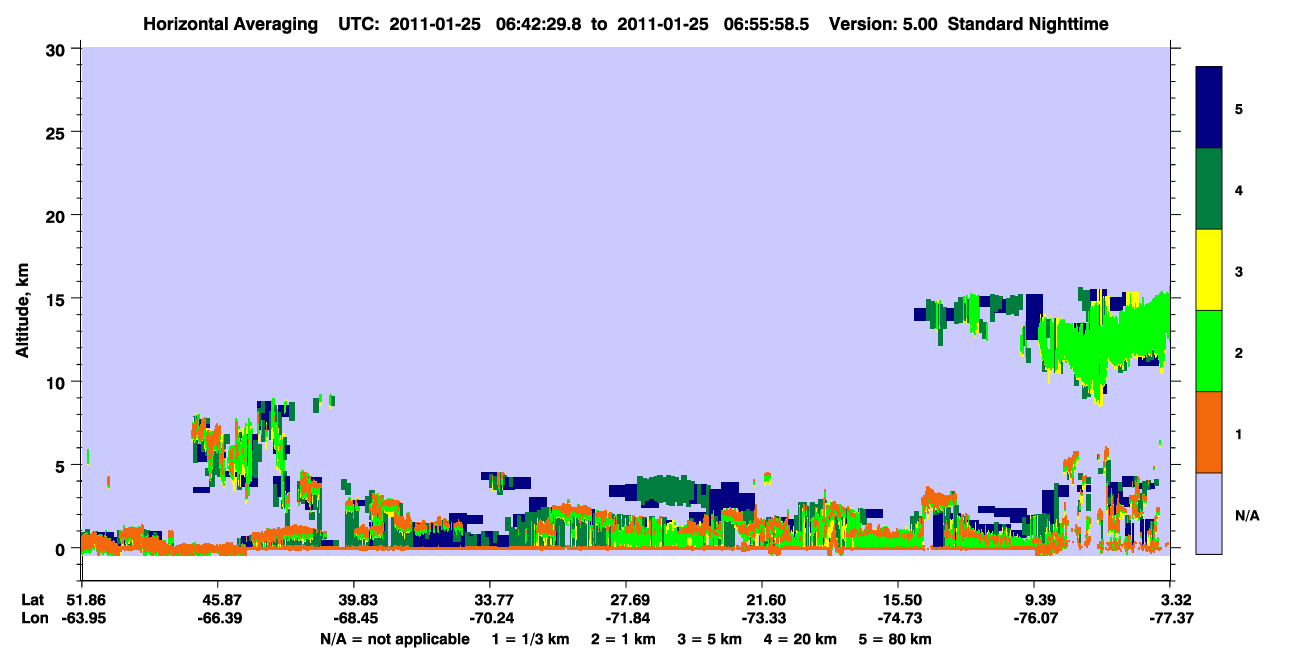Click the longitude value -77.37
Viewport: 1300px width, 667px height.
tap(1170, 619)
